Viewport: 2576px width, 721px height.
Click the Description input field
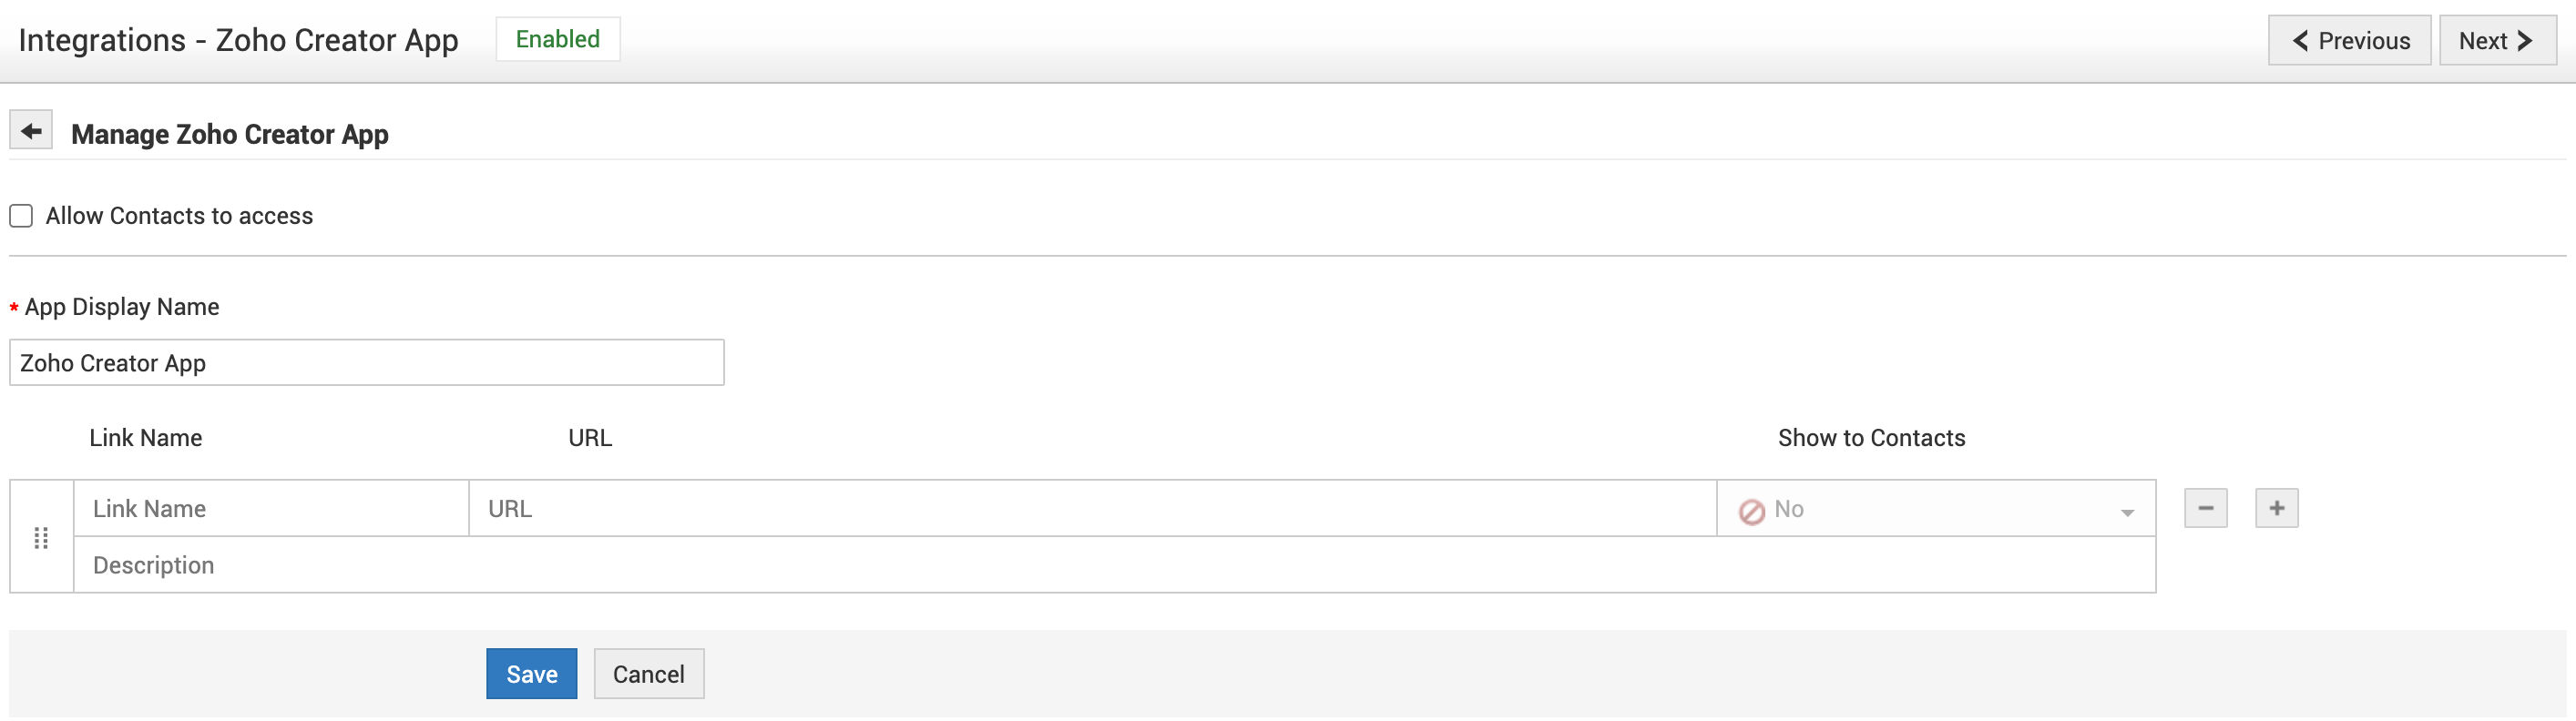(1114, 565)
